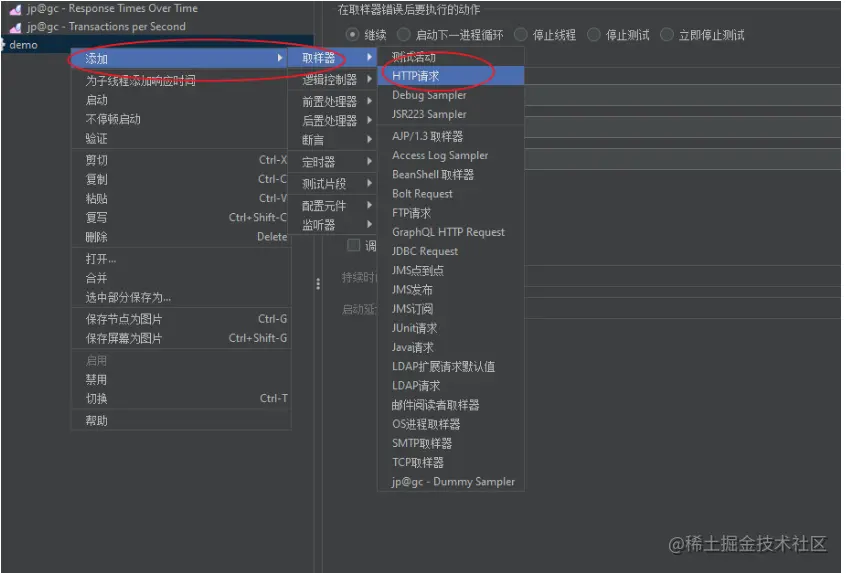Image resolution: width=846 pixels, height=573 pixels.
Task: Choose JUnit请求 sampler
Action: click(x=451, y=328)
